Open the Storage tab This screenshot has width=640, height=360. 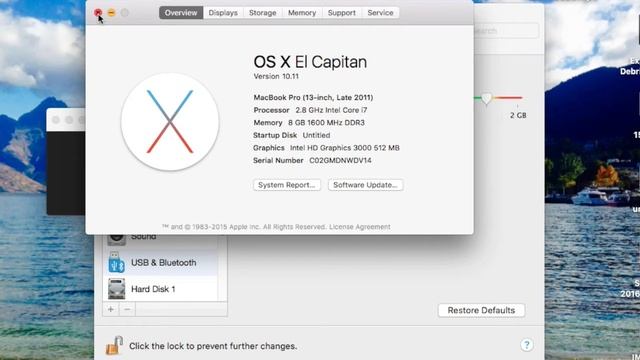point(262,13)
